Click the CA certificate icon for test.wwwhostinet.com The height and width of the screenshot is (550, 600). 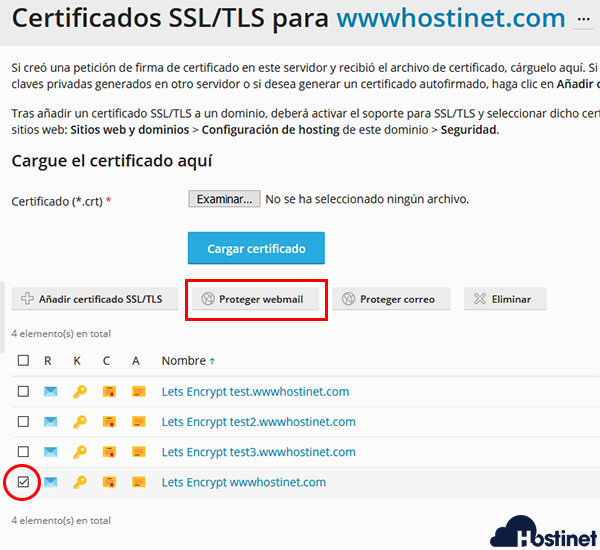pyautogui.click(x=139, y=391)
